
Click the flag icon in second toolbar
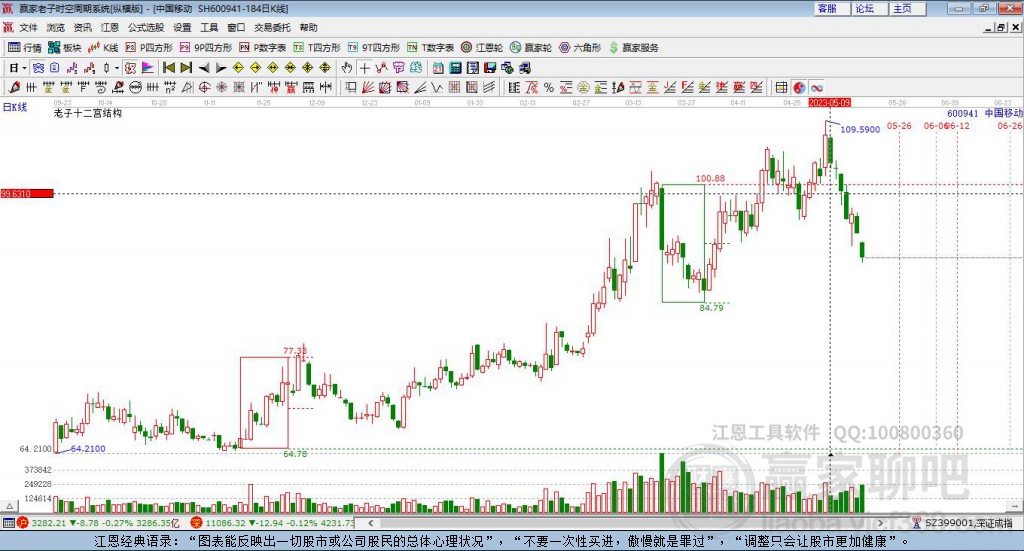pyautogui.click(x=148, y=67)
